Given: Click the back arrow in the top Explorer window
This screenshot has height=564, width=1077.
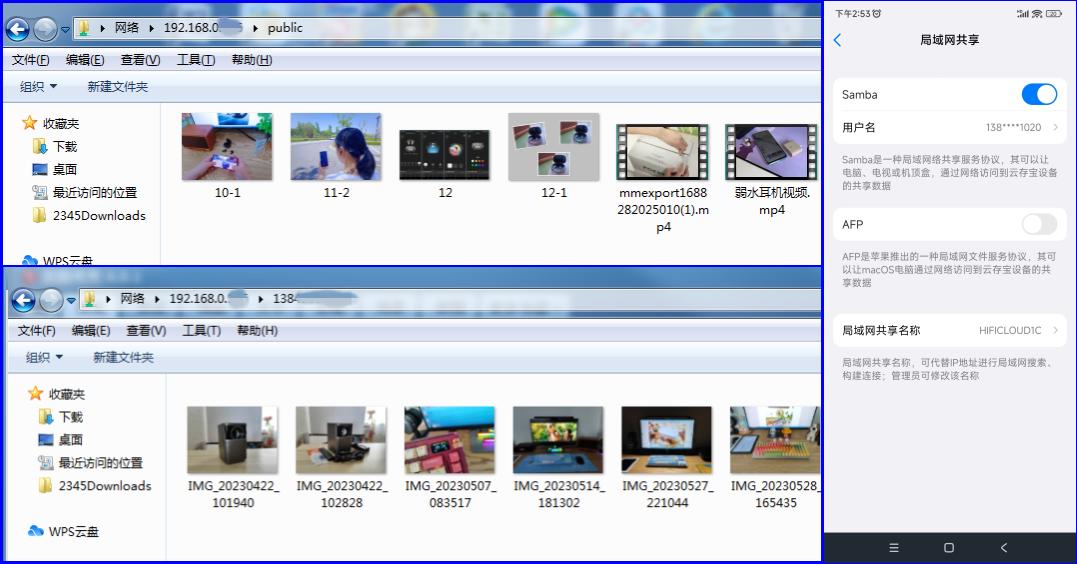Looking at the screenshot, I should [x=18, y=29].
